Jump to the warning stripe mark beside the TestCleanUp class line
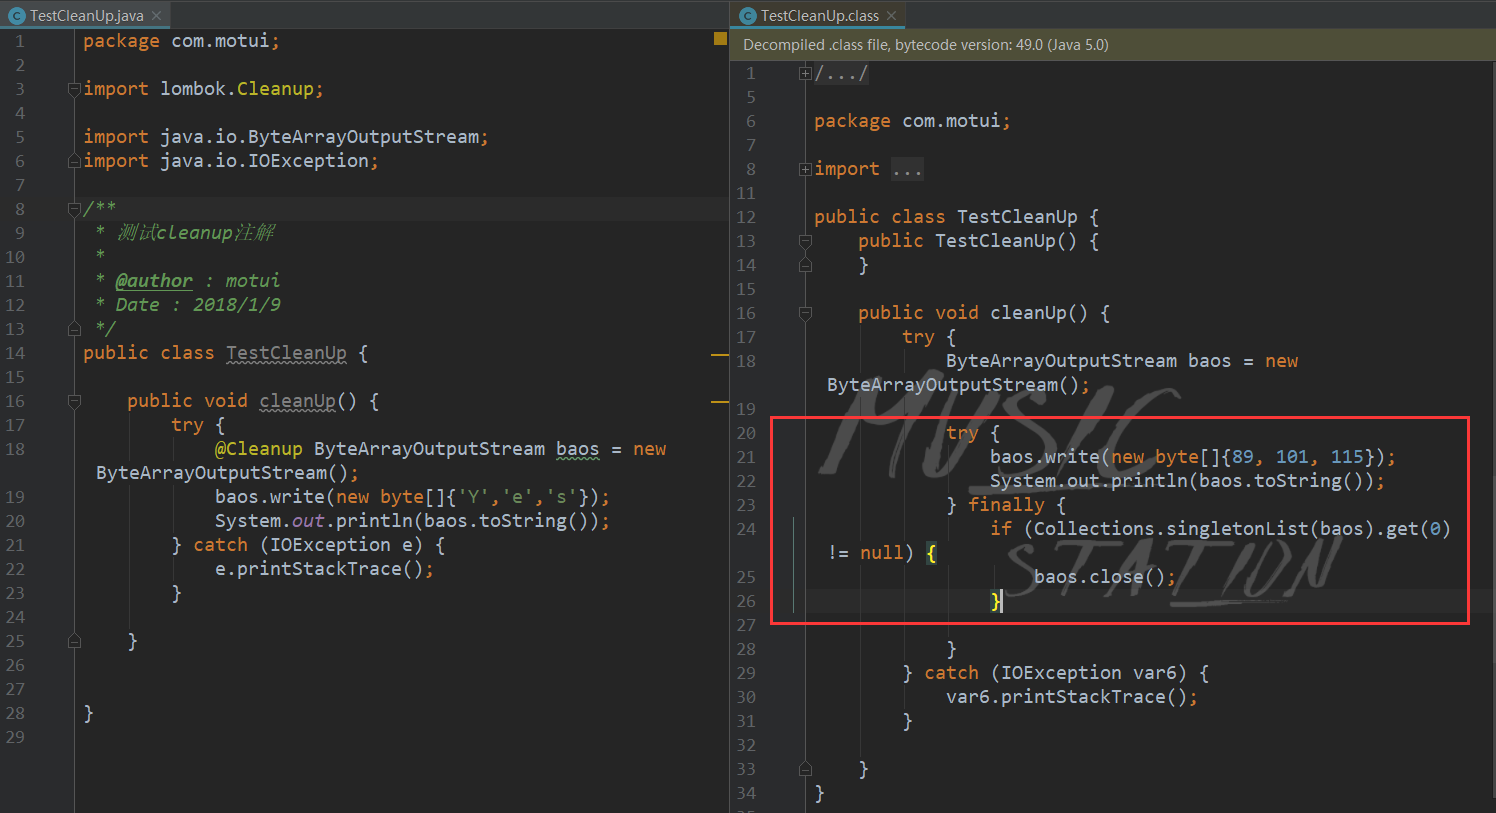 (720, 354)
